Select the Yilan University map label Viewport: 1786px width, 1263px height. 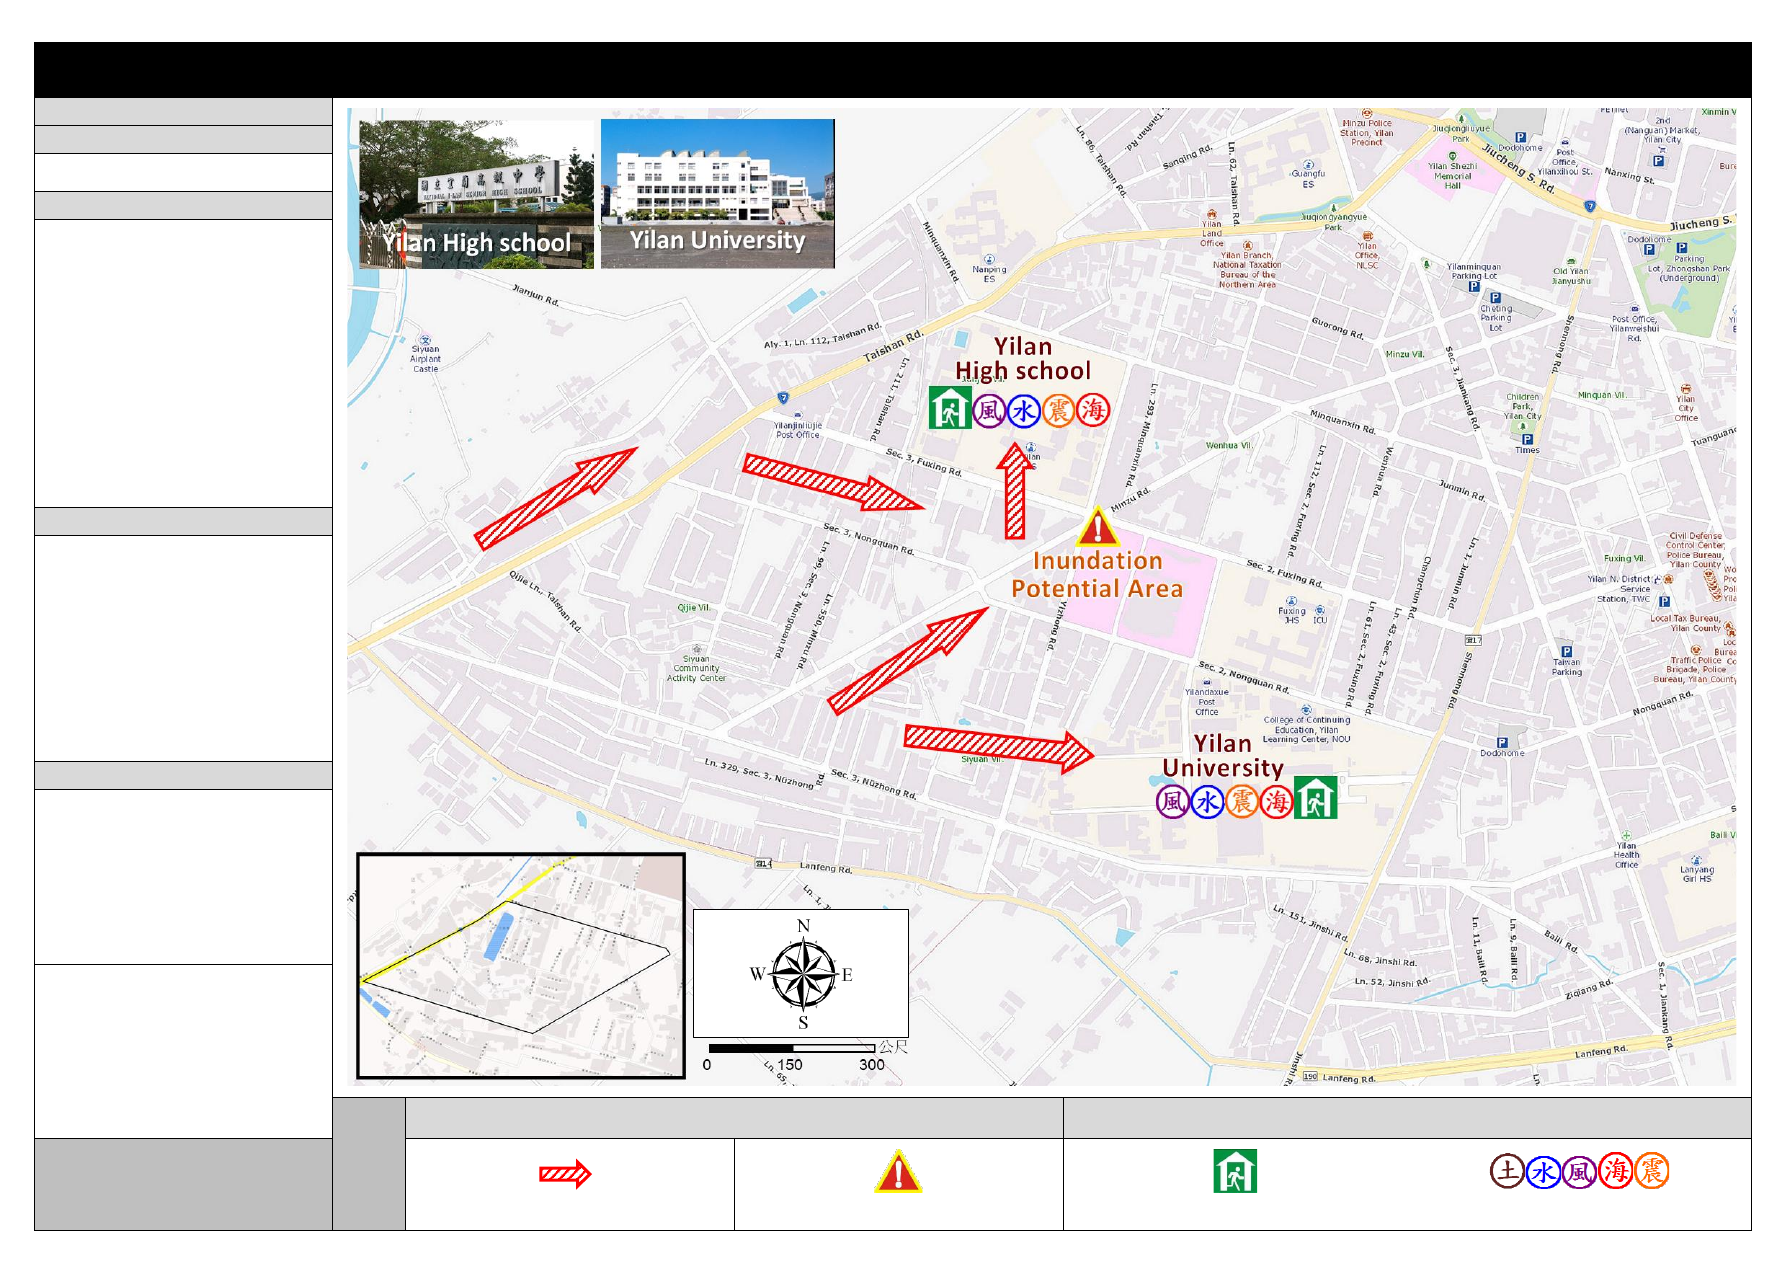pyautogui.click(x=1223, y=756)
